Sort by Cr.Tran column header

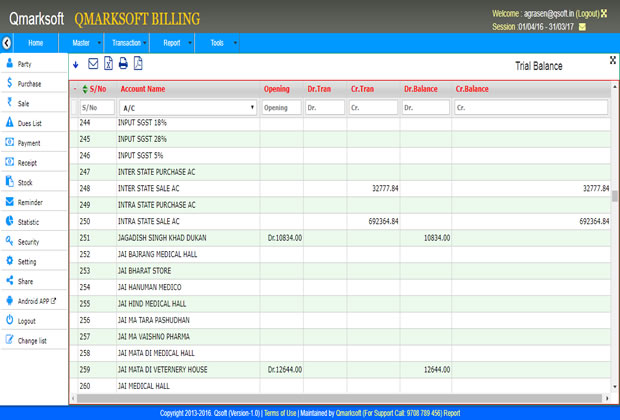coord(362,89)
